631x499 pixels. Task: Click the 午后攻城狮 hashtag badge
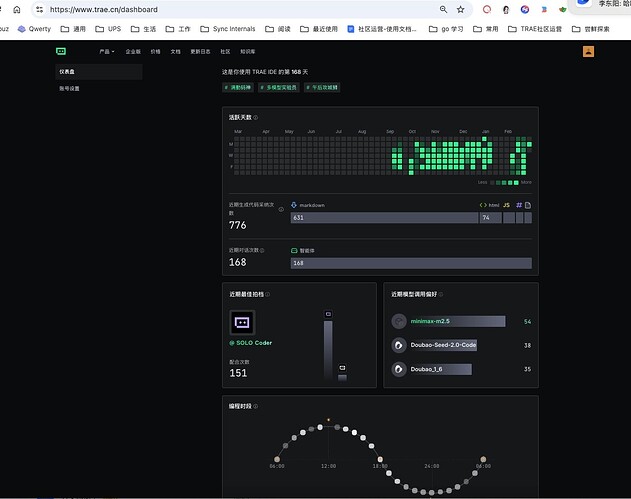click(x=322, y=87)
